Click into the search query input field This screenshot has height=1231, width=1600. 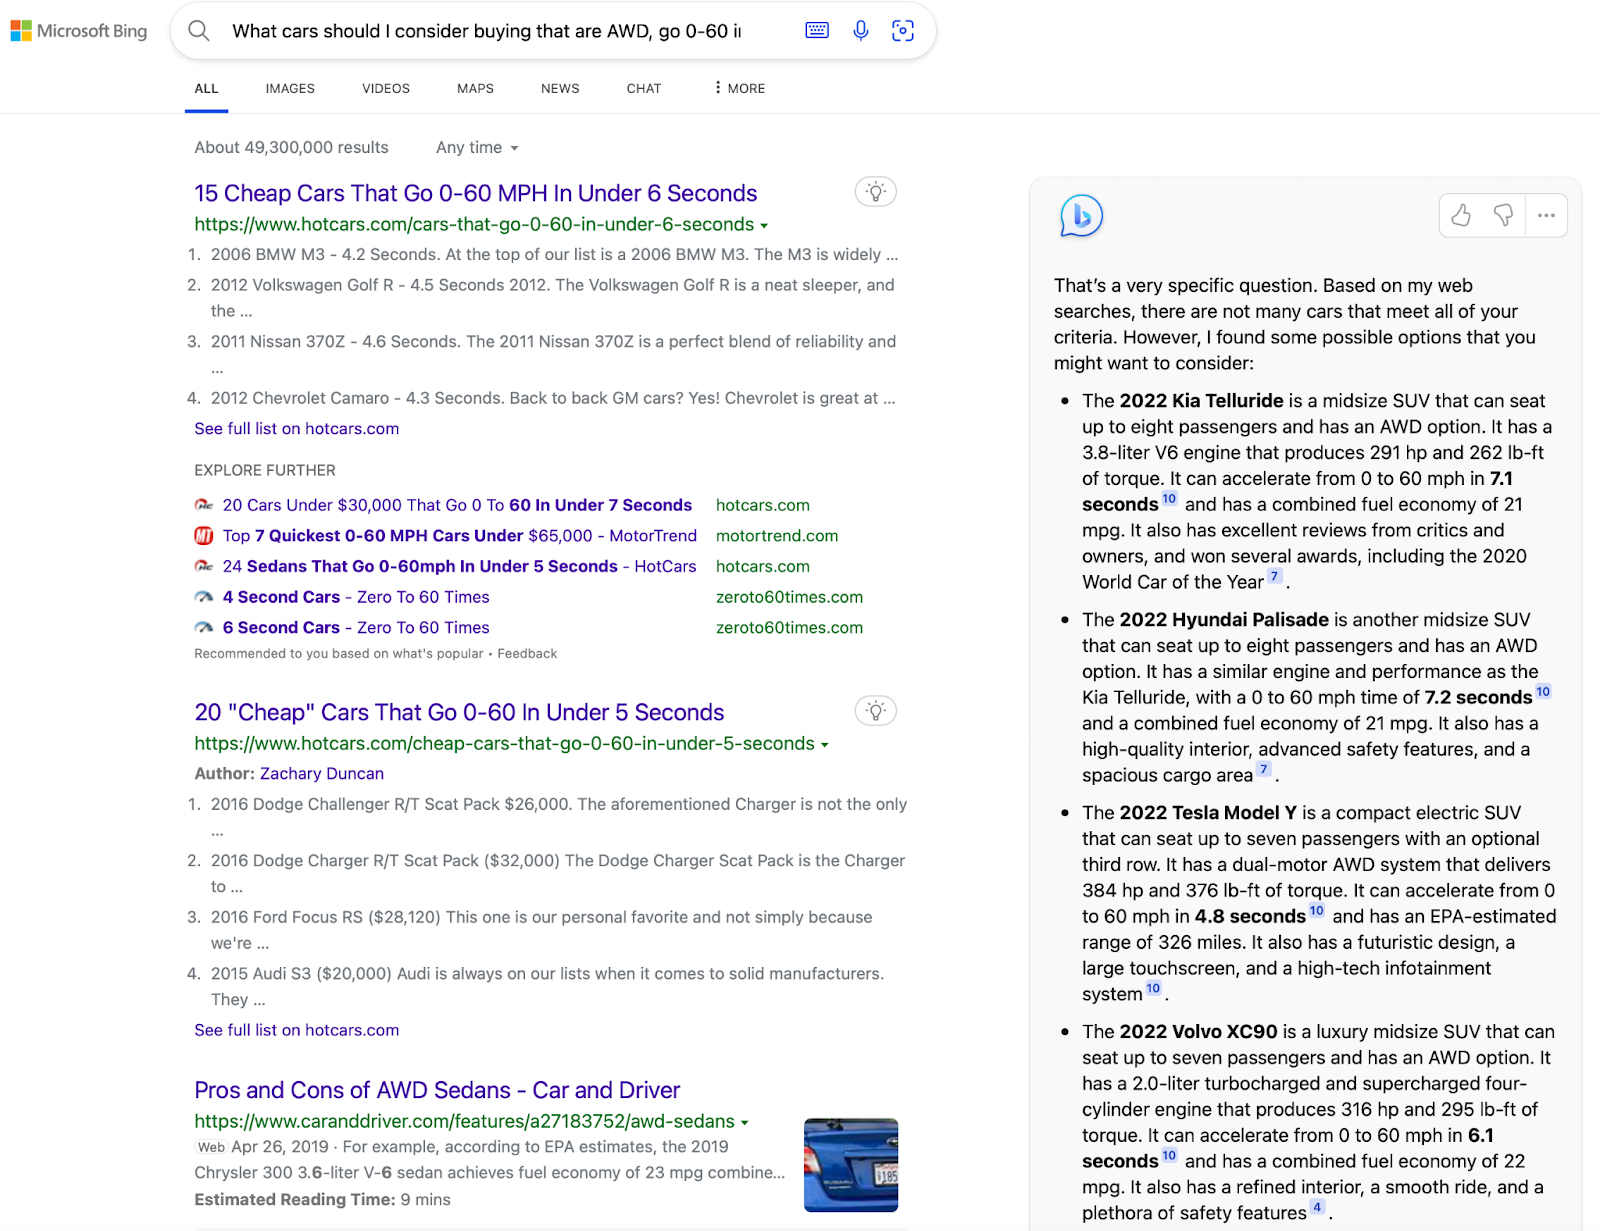pos(487,31)
